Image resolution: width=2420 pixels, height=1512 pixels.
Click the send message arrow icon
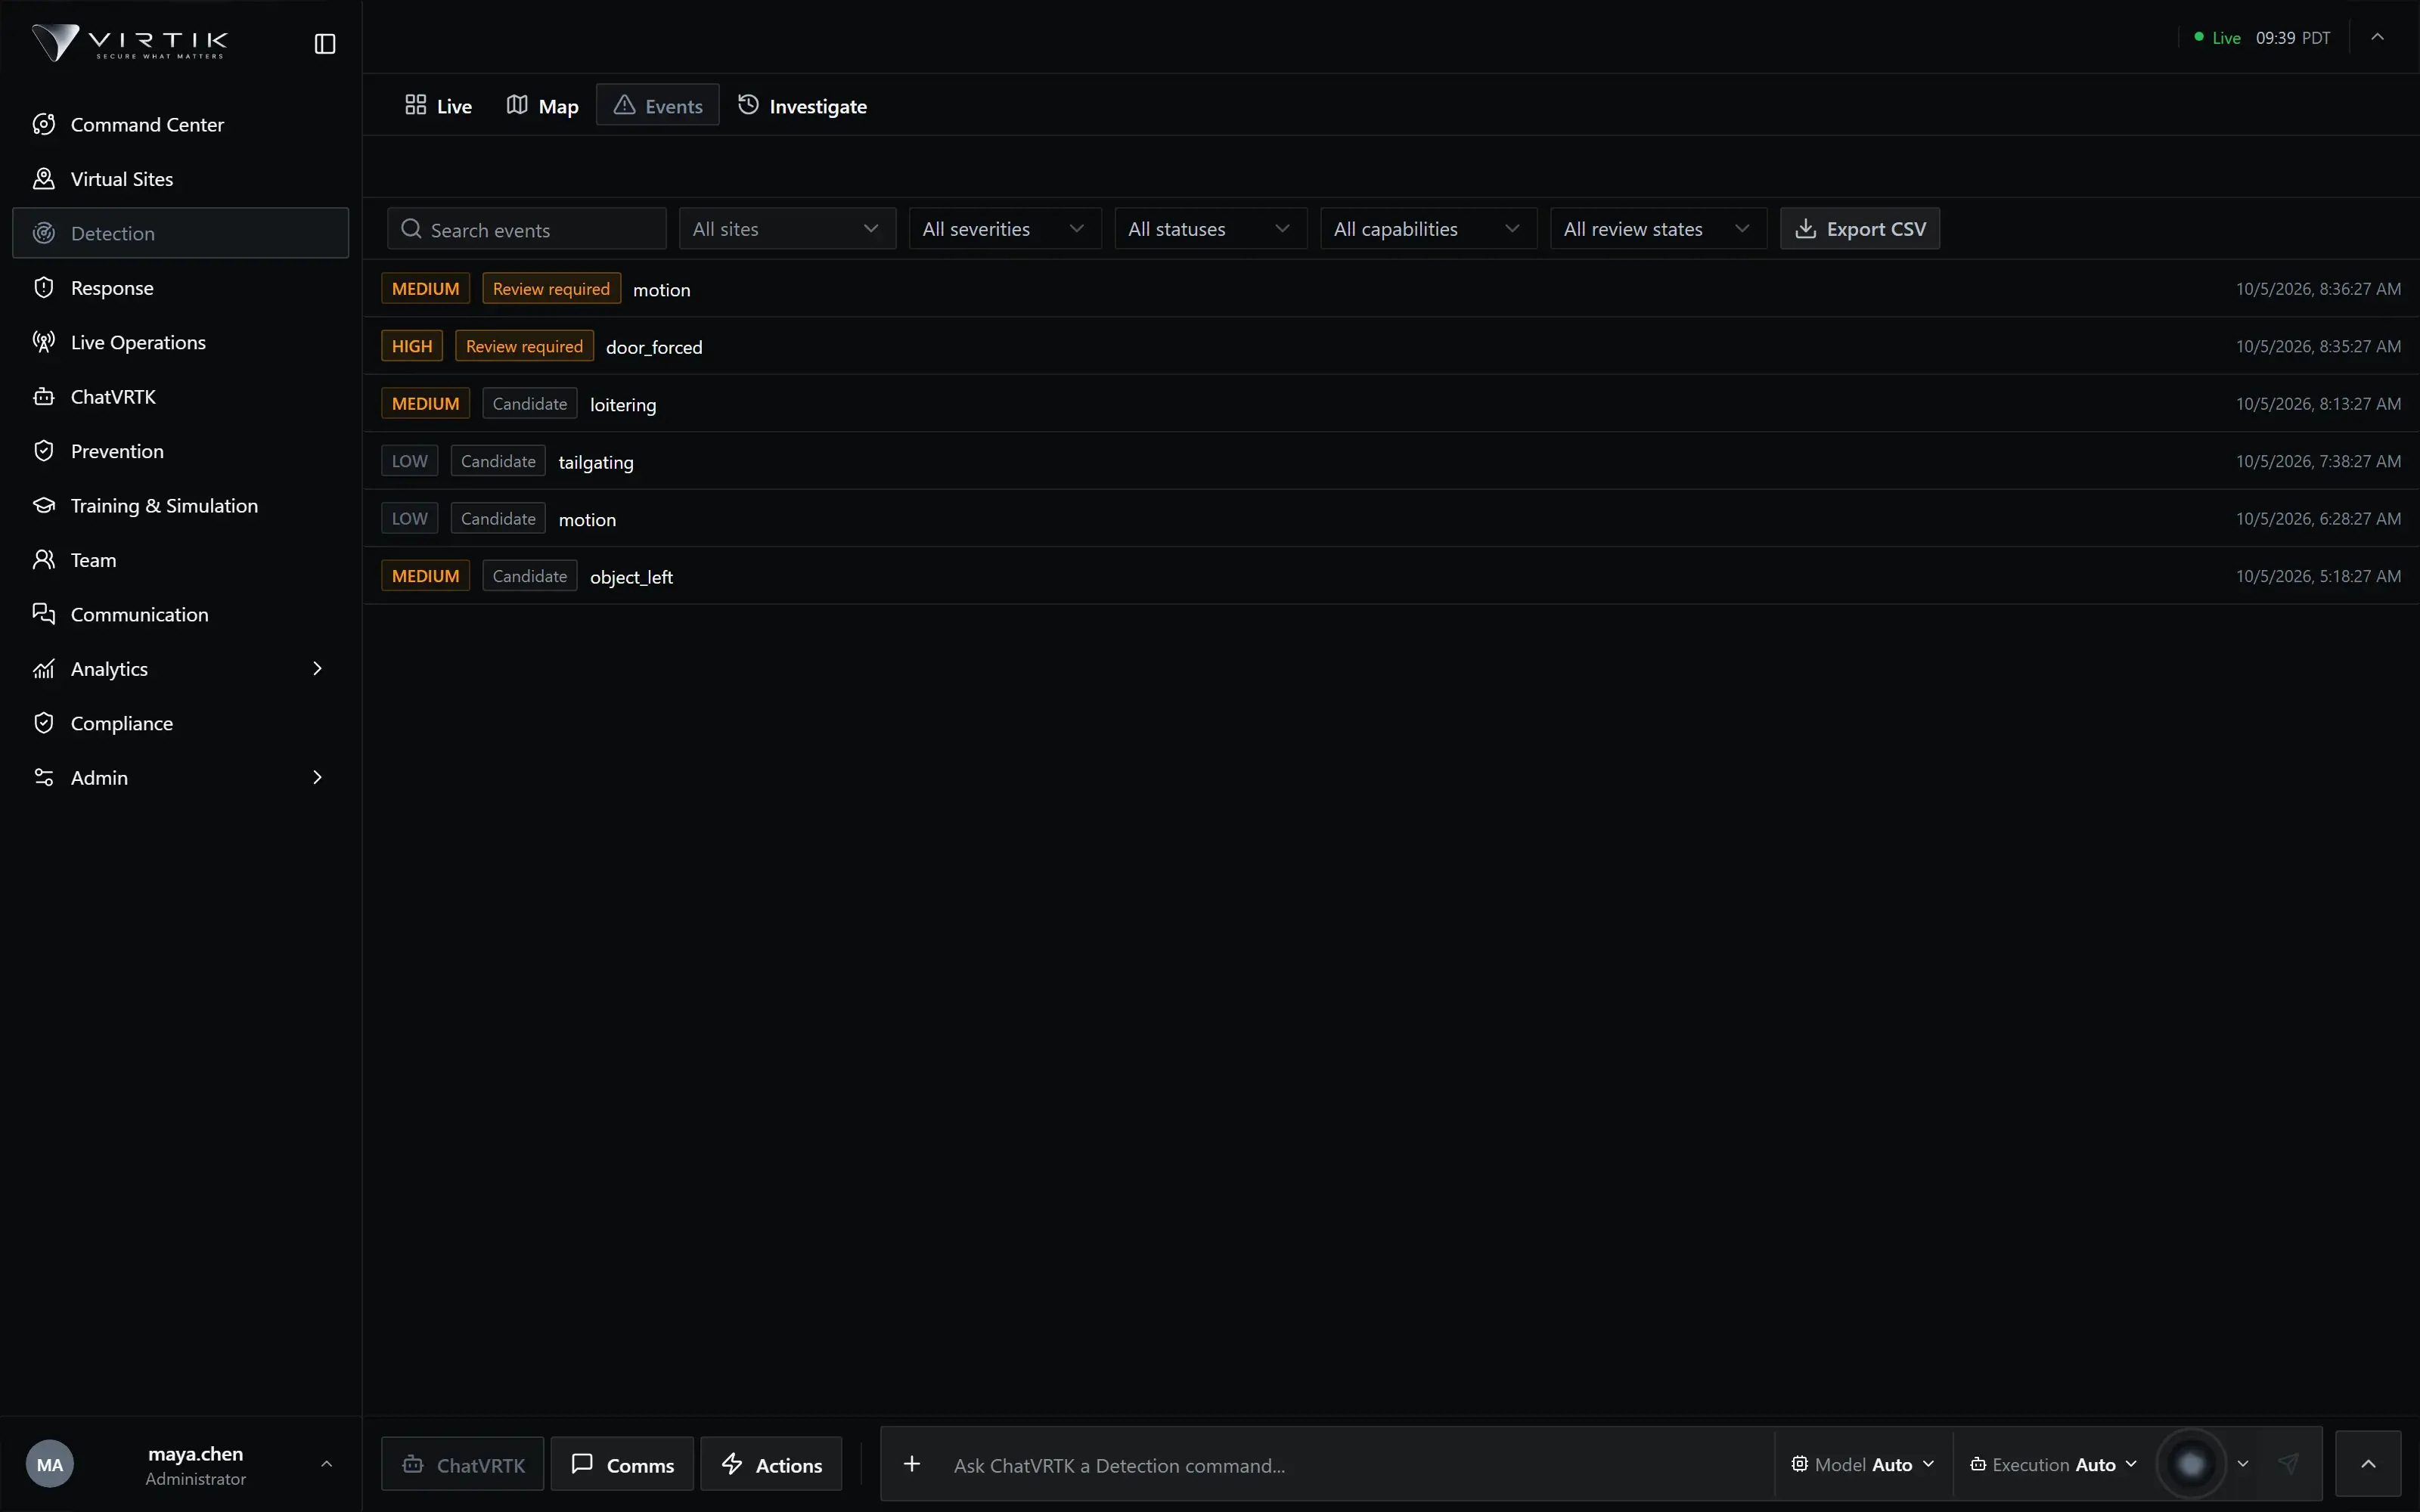click(2288, 1464)
